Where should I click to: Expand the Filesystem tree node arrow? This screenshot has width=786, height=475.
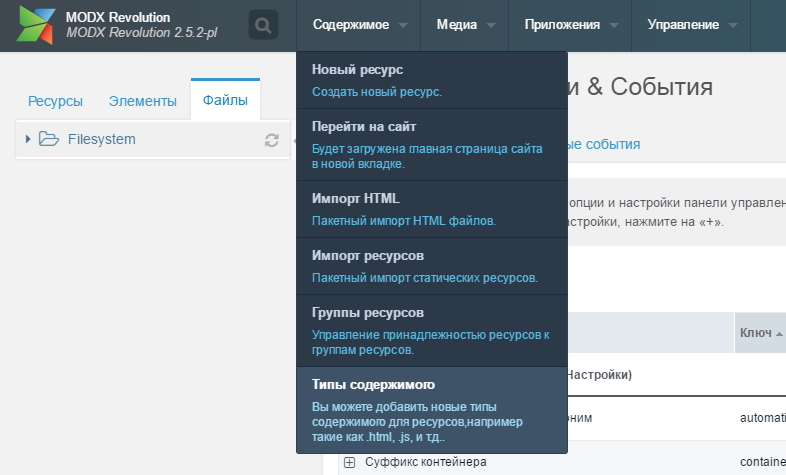28,139
